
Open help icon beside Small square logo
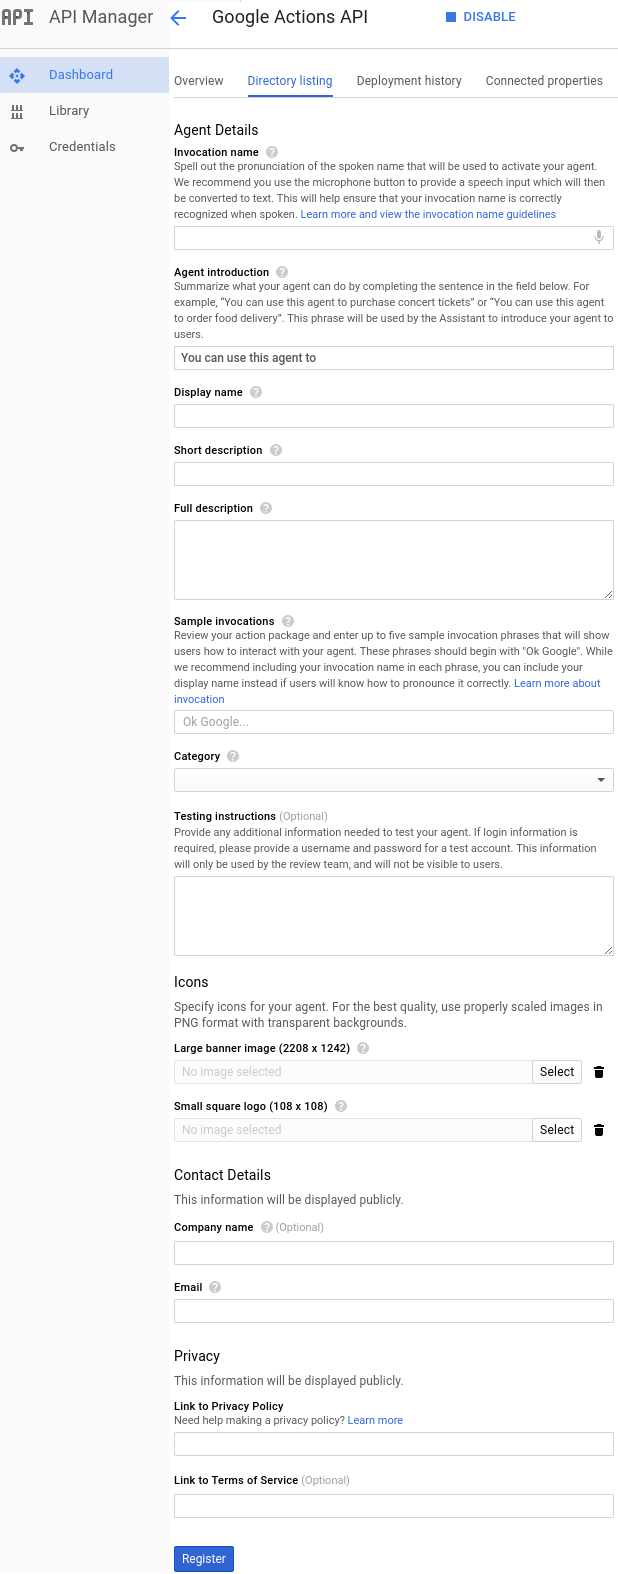point(341,1106)
